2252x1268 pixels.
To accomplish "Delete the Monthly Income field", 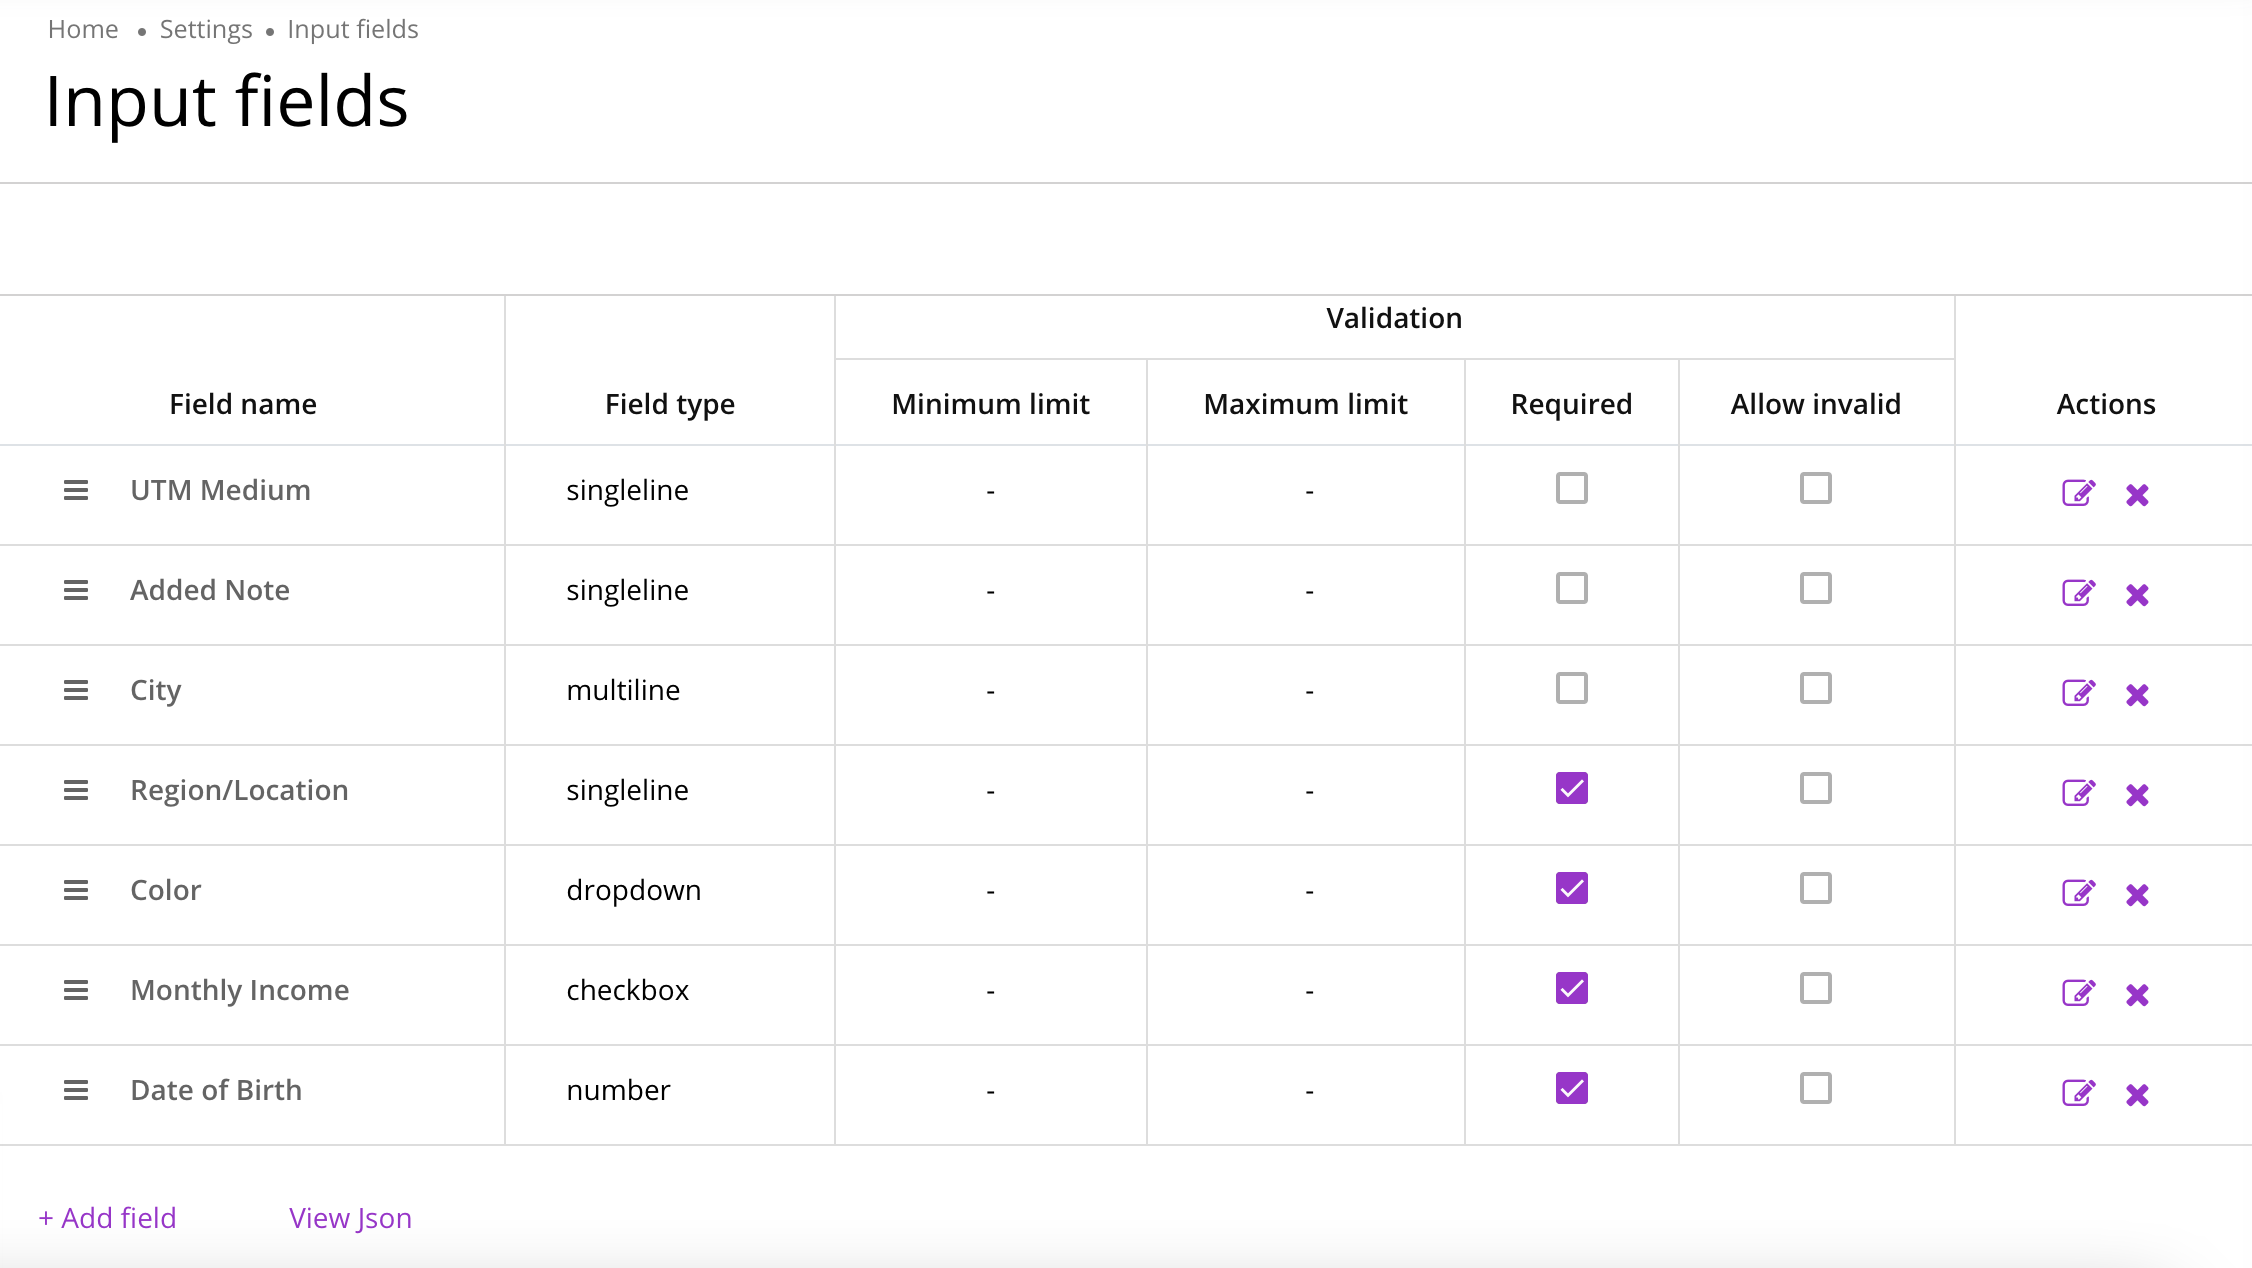I will (2137, 994).
